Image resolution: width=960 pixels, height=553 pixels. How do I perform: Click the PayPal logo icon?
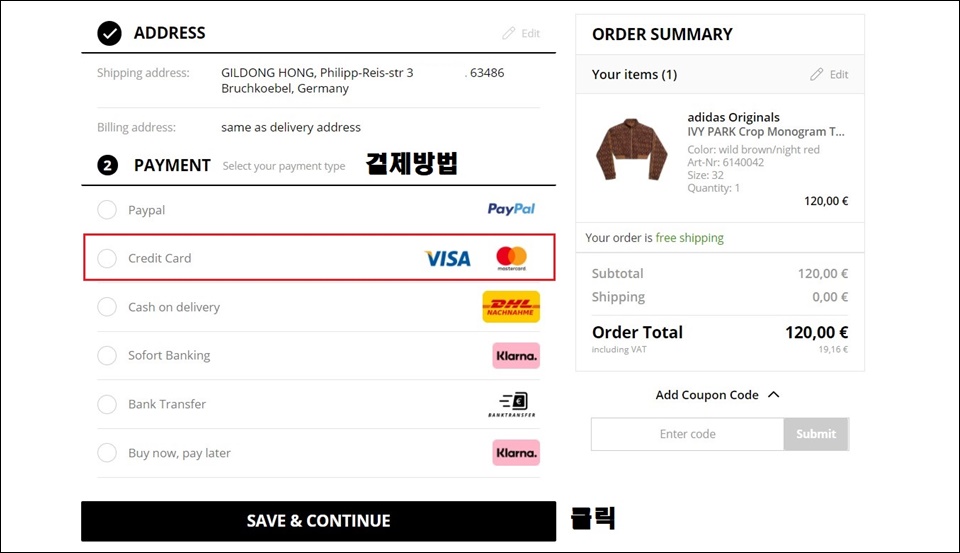[x=511, y=209]
